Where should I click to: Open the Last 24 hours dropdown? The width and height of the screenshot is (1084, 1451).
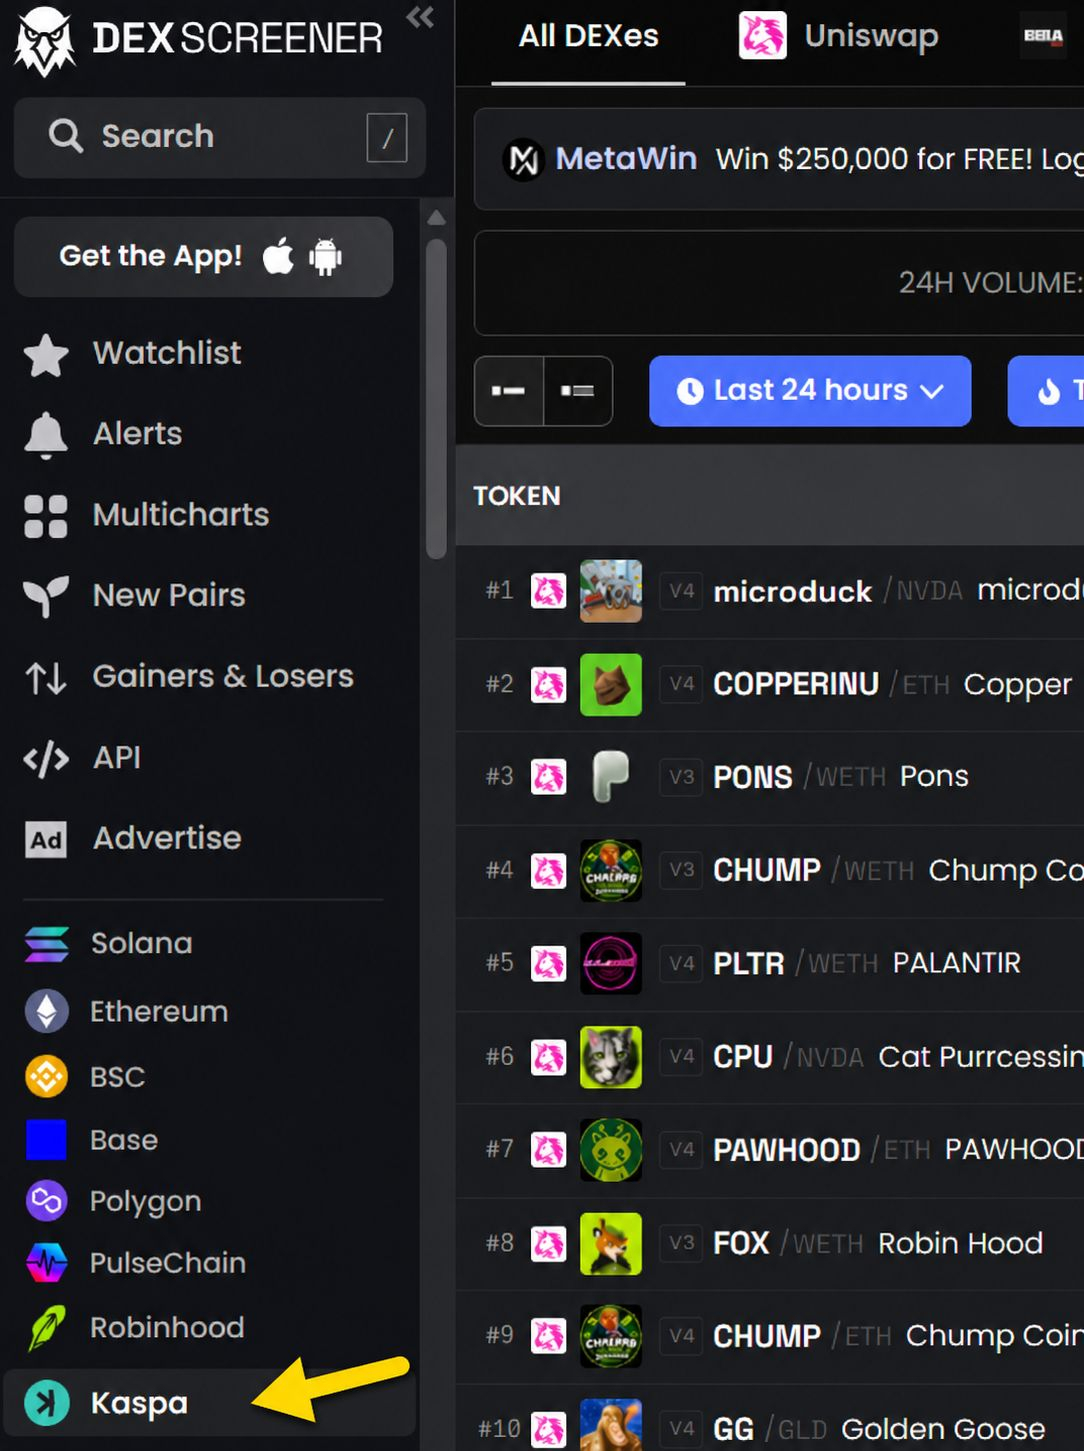point(810,391)
